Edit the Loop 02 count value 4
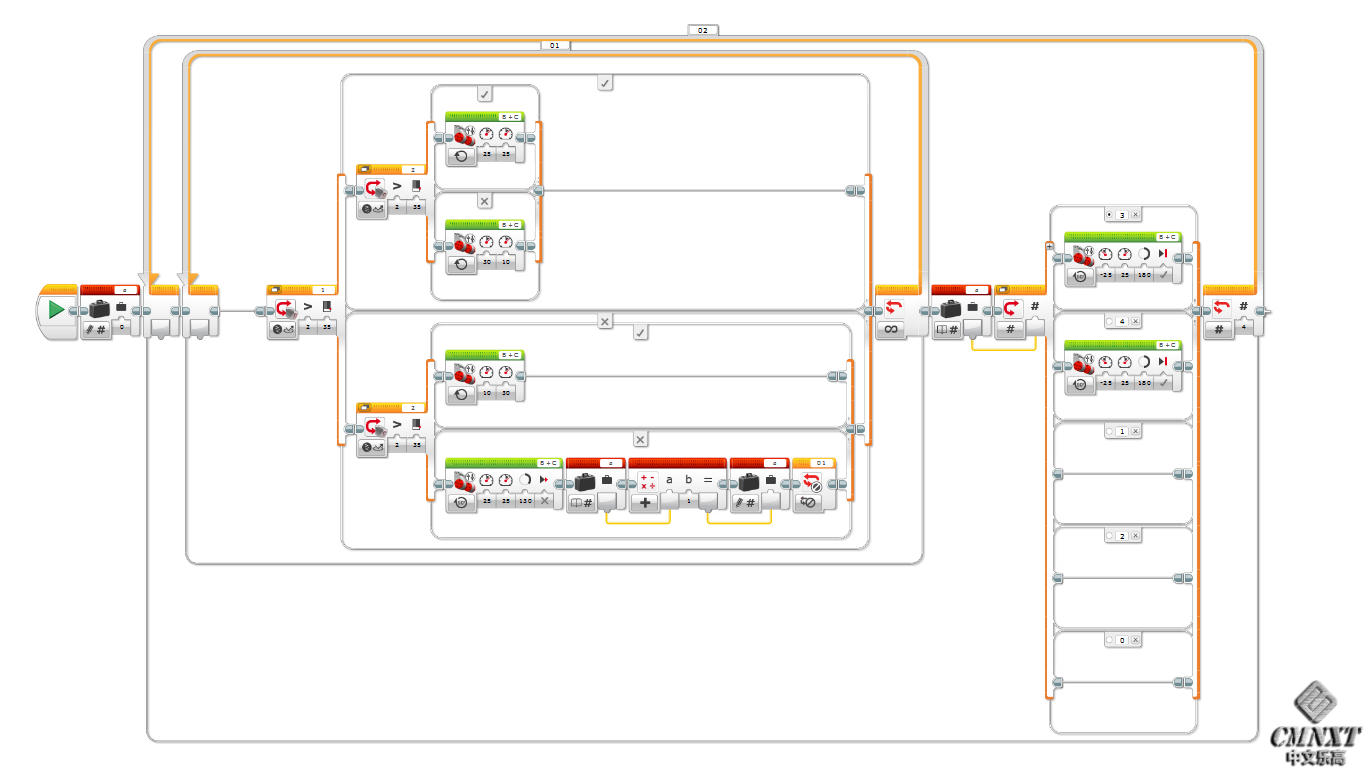Image resolution: width=1370 pixels, height=775 pixels. [1244, 327]
